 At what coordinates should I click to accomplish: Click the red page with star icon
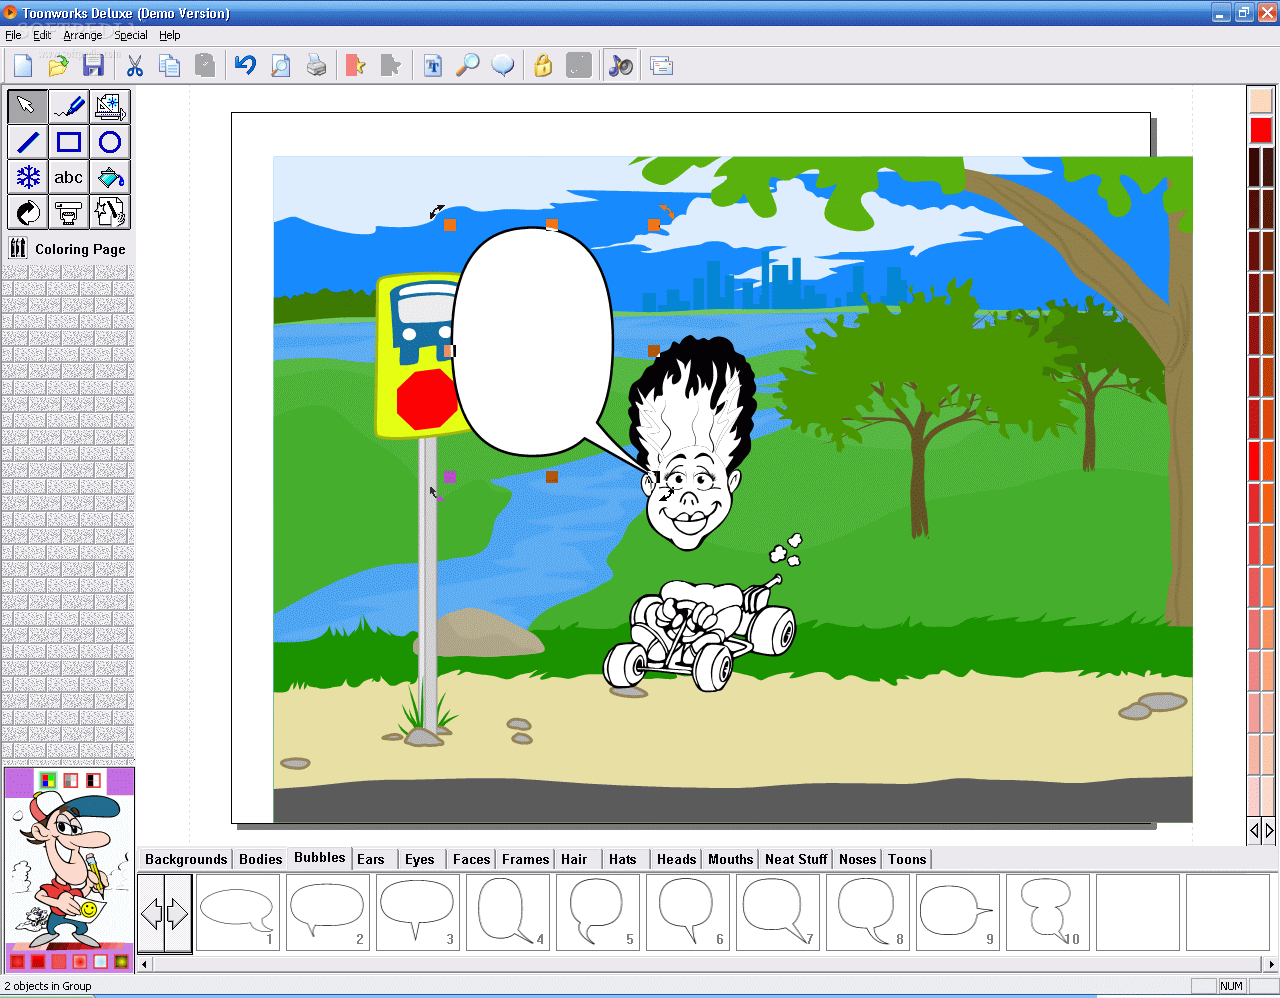coord(356,66)
